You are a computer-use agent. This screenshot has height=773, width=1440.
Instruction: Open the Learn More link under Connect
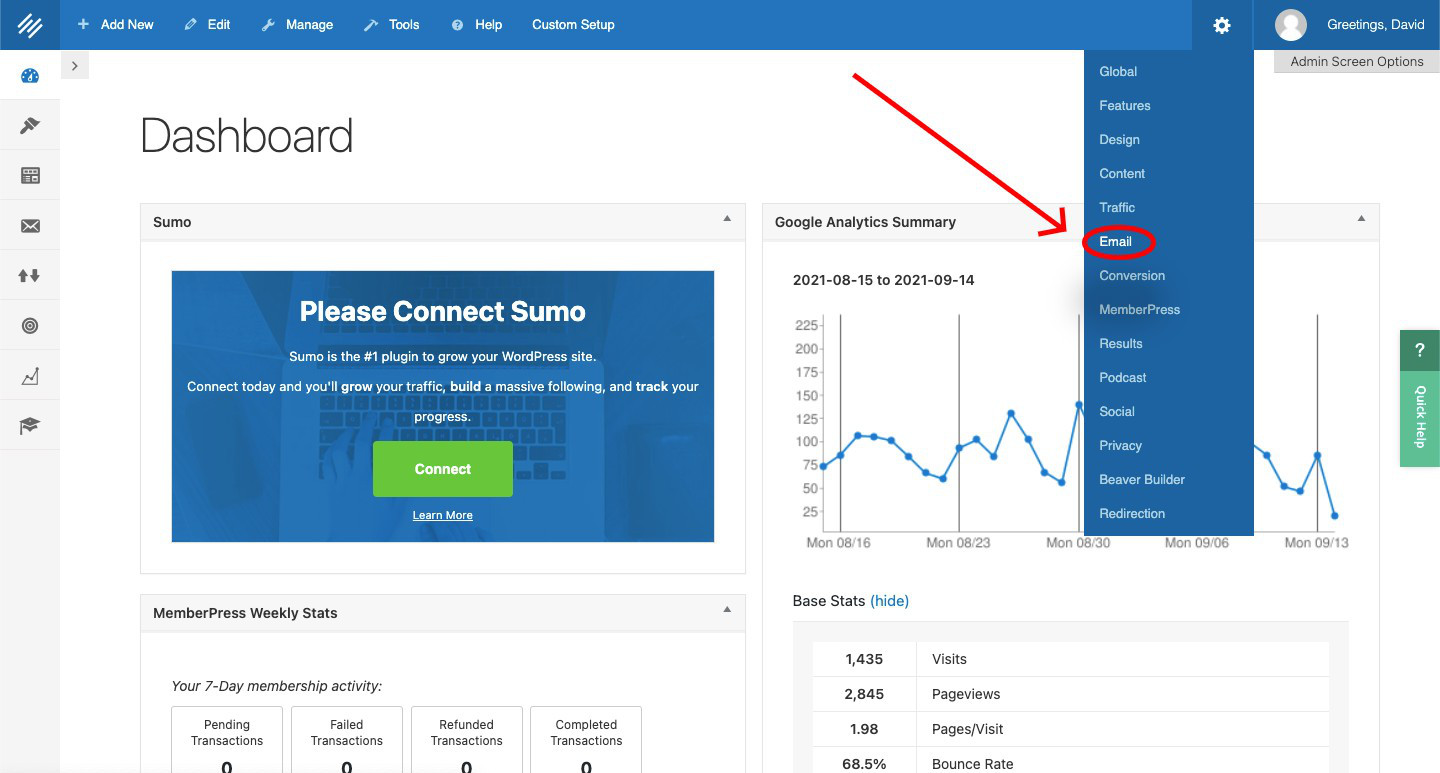pyautogui.click(x=442, y=515)
